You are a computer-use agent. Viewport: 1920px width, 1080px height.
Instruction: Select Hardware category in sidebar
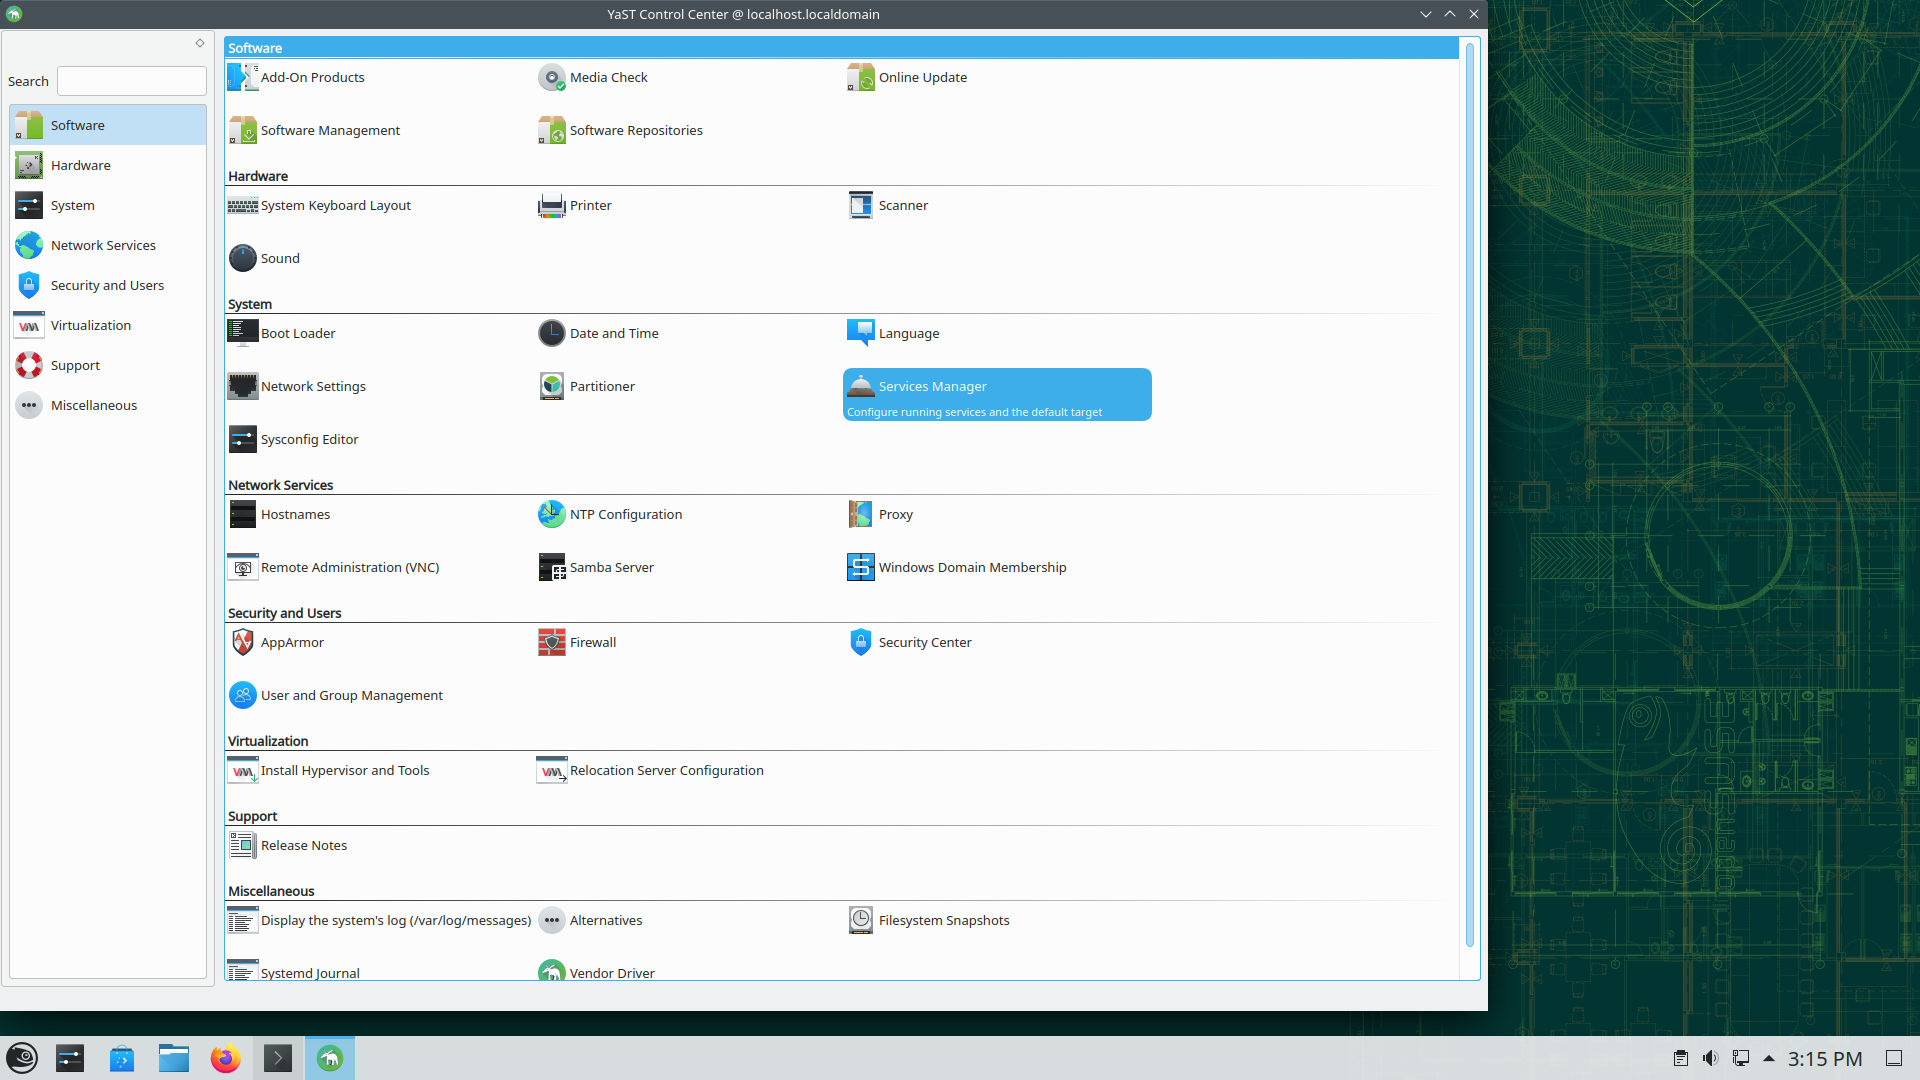click(x=108, y=165)
